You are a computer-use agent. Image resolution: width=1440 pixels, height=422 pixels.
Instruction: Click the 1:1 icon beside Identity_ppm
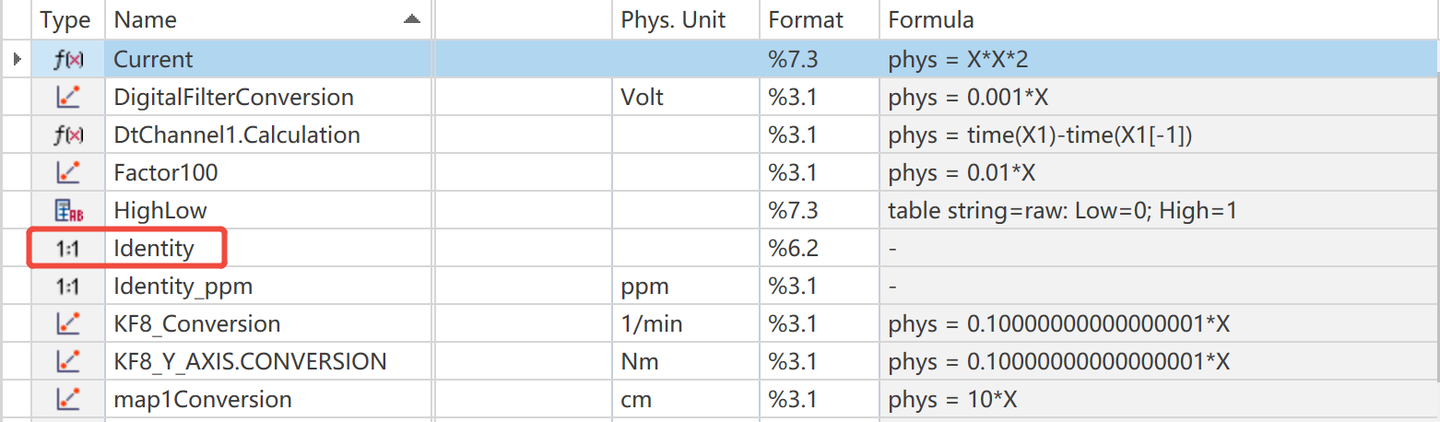(x=68, y=286)
